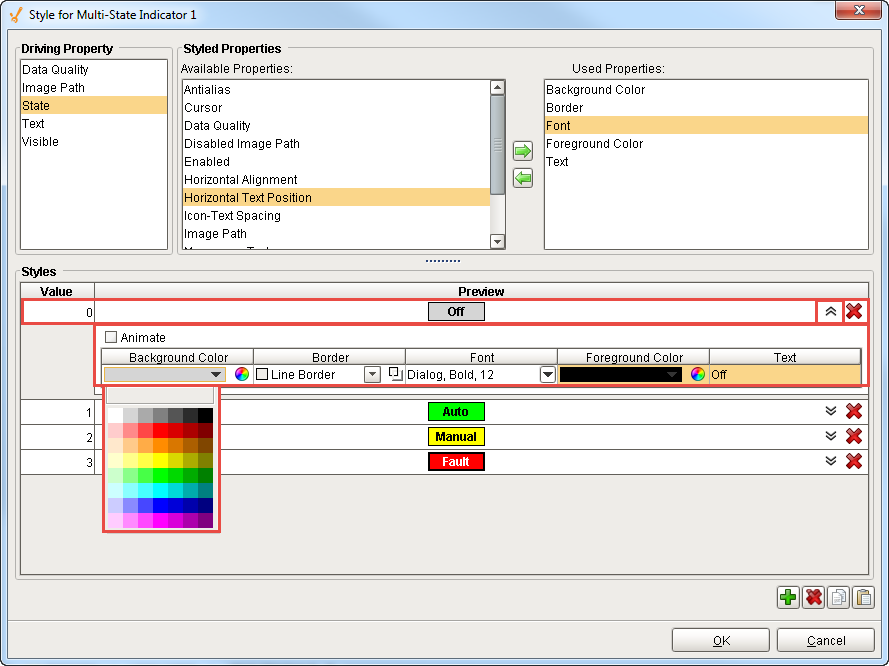This screenshot has width=889, height=666.
Task: Click the green add style button
Action: pyautogui.click(x=787, y=597)
